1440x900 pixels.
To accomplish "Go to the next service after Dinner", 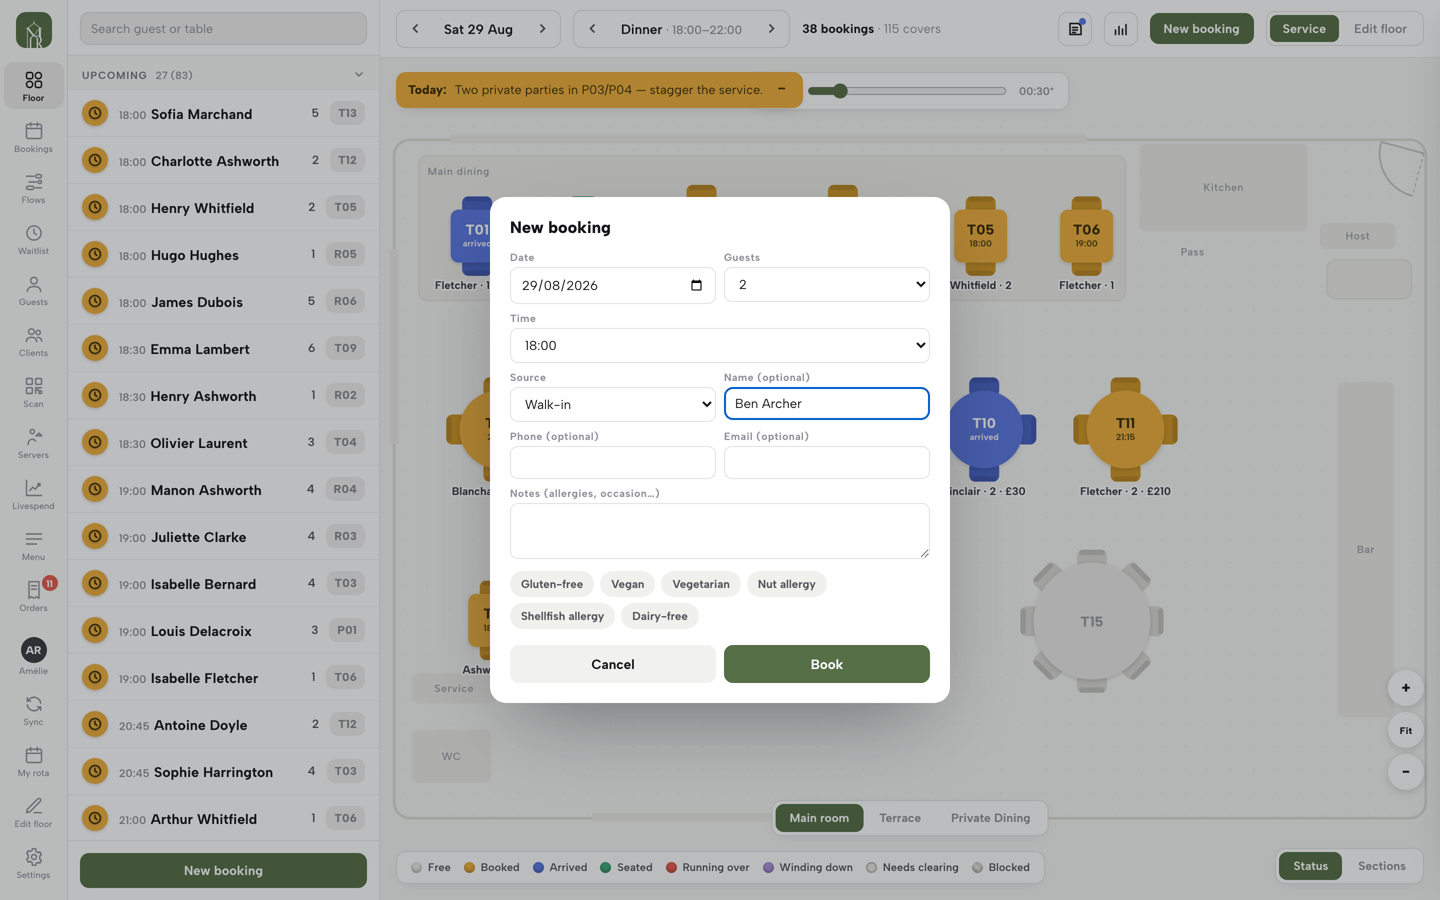I will click(x=771, y=29).
